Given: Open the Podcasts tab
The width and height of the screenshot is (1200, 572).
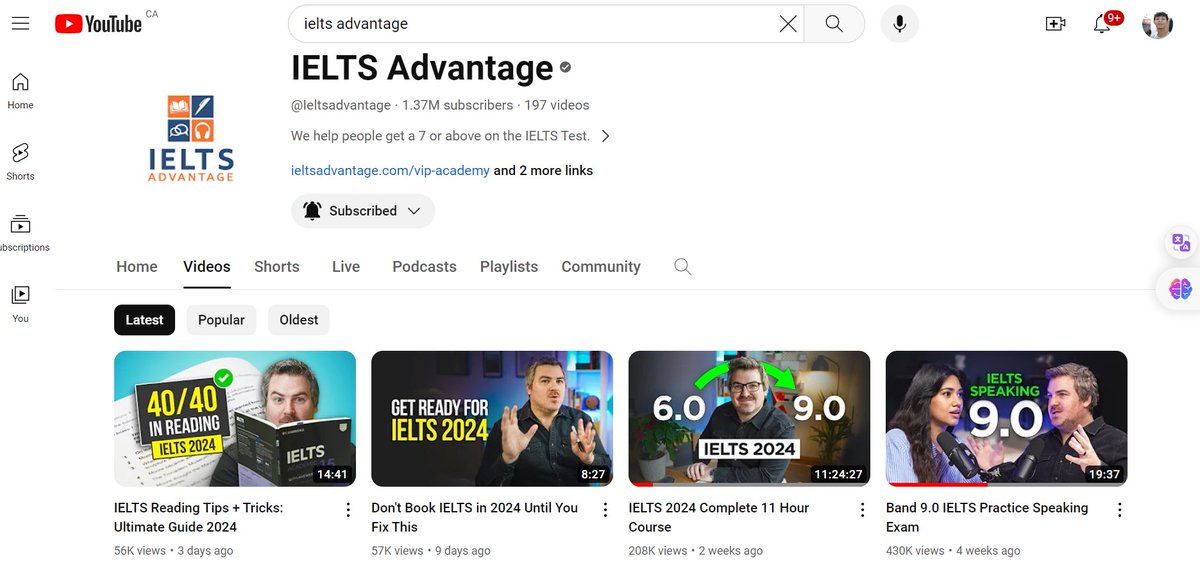Looking at the screenshot, I should coord(424,266).
